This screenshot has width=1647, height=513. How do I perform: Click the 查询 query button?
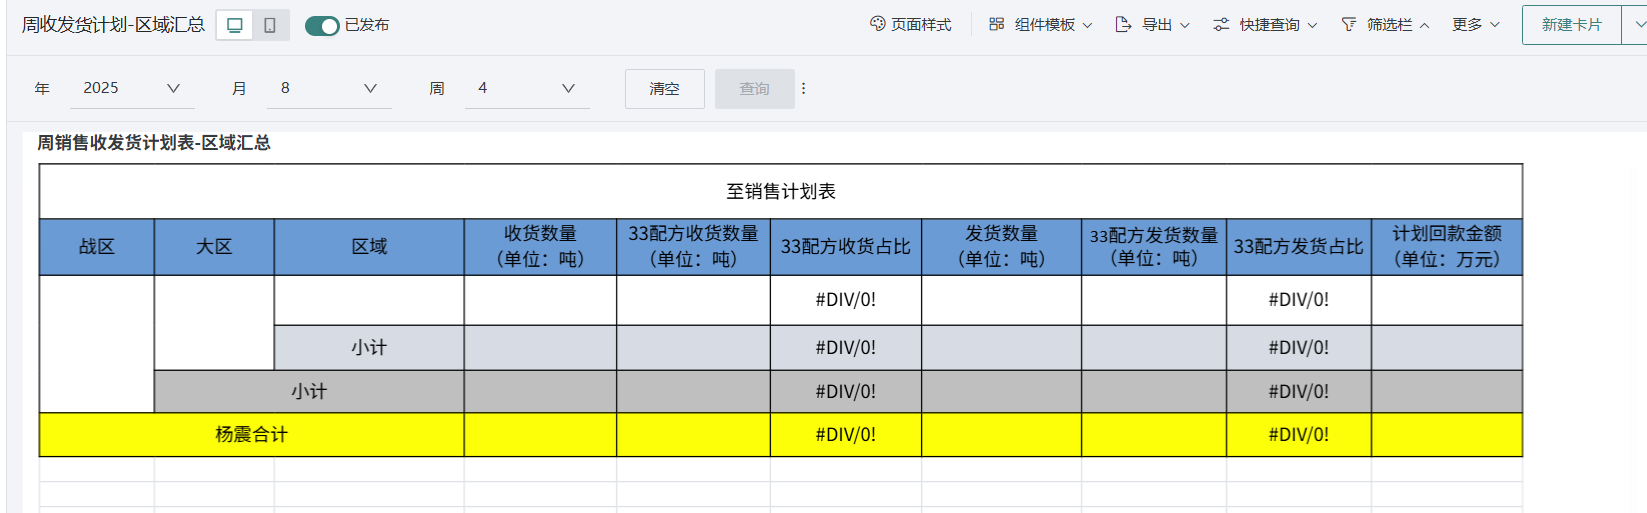(x=755, y=89)
